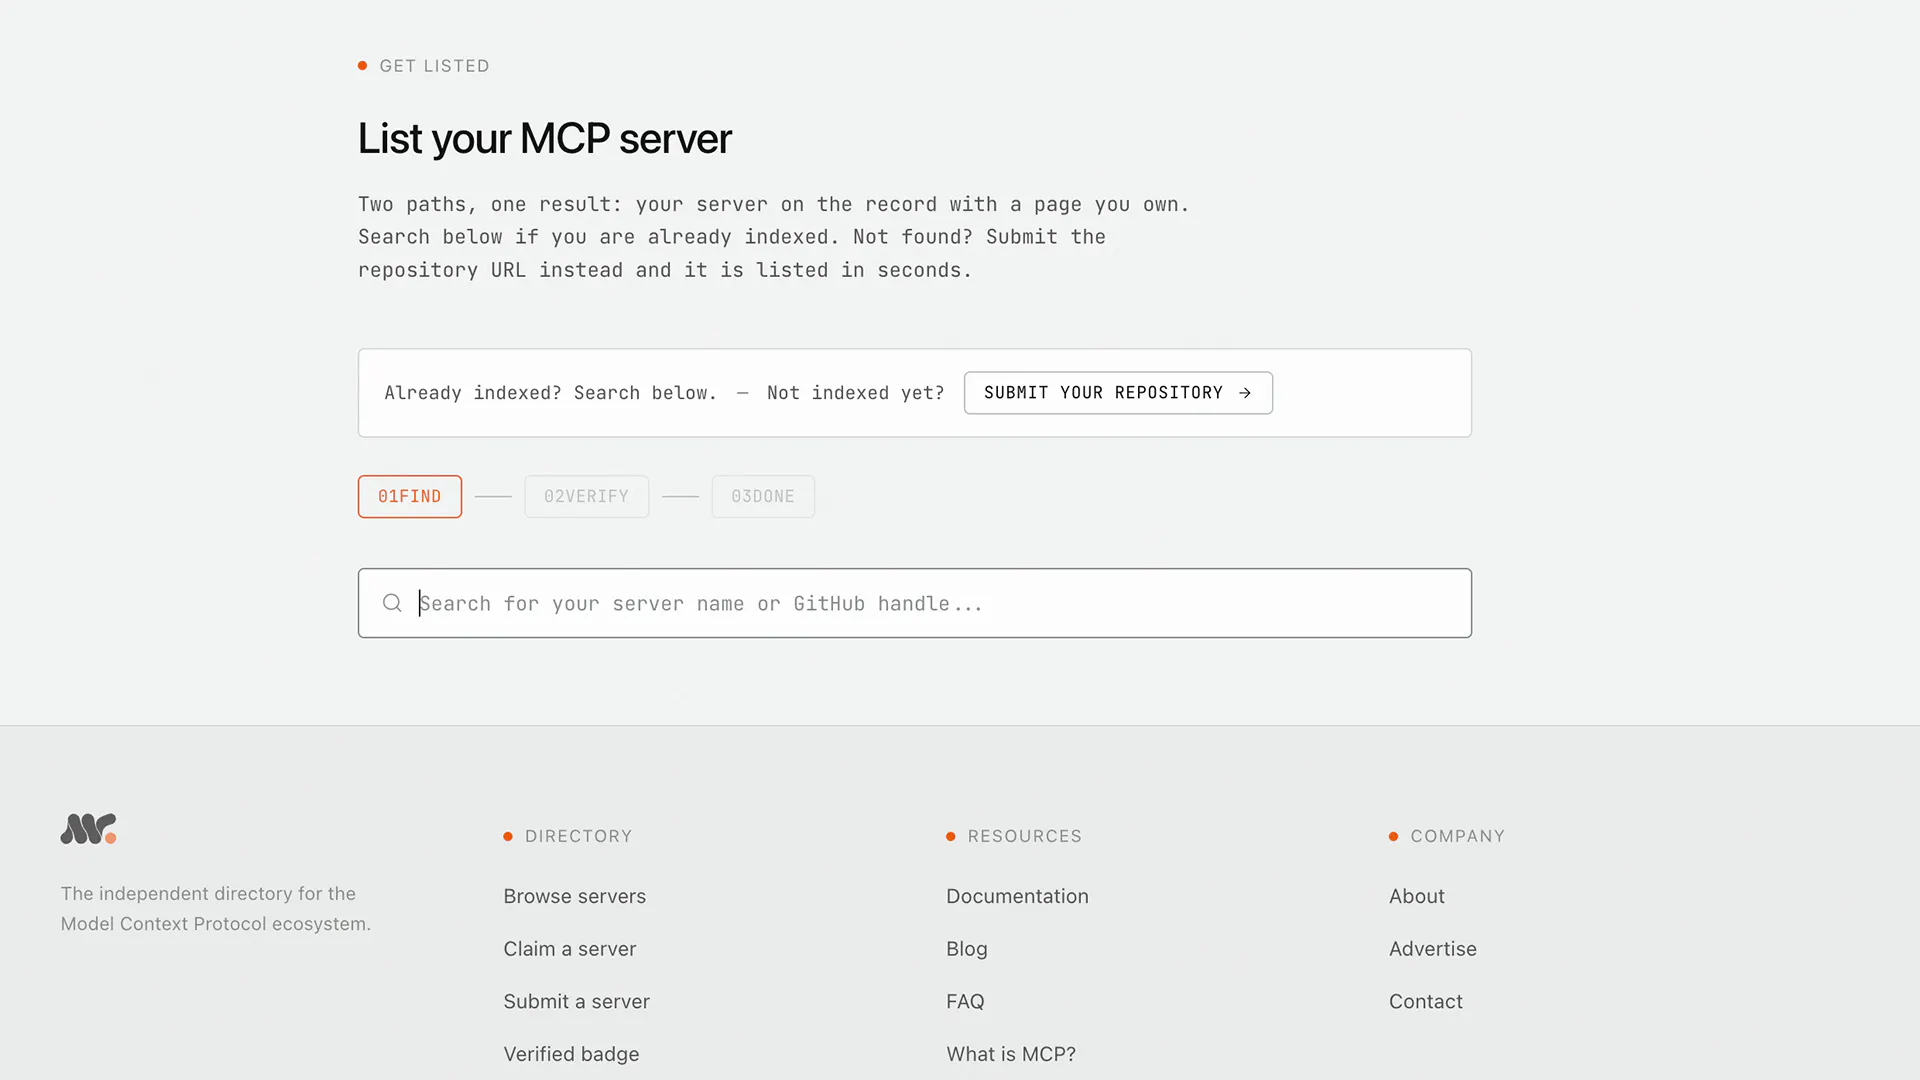Open the What is MCP? link
1920x1080 pixels.
[x=1011, y=1054]
